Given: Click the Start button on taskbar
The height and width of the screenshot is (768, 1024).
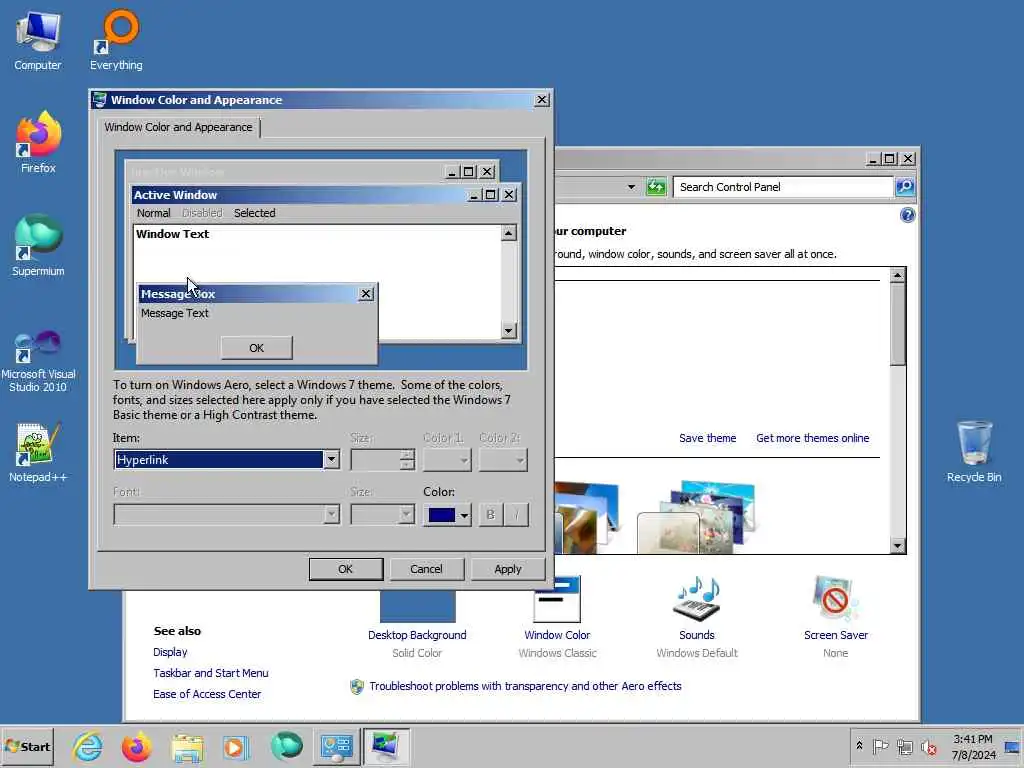Looking at the screenshot, I should tap(27, 746).
